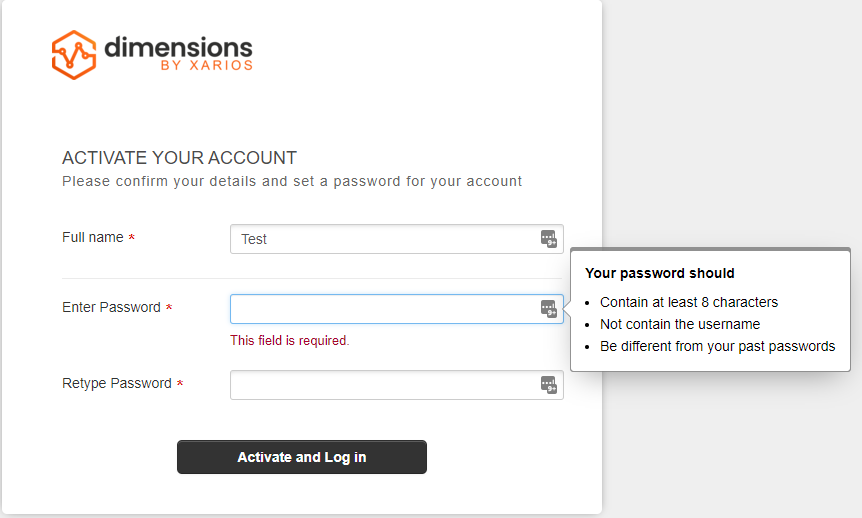Click the 'Contain at least 8 characters' rule
The image size is (862, 518).
pos(688,302)
